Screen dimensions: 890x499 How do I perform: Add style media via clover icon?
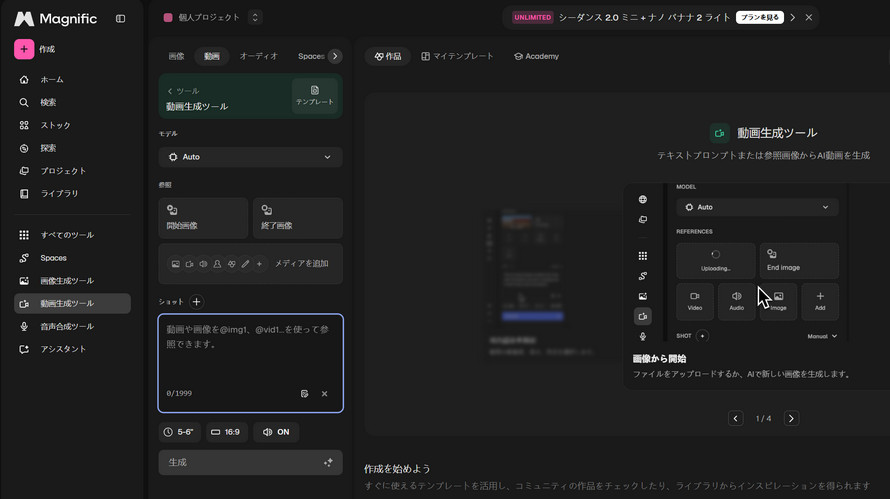click(232, 264)
